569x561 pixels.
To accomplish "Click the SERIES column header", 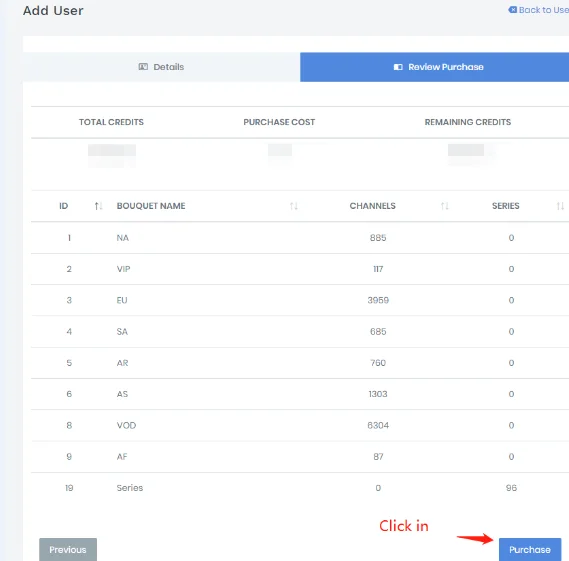I will click(x=505, y=206).
